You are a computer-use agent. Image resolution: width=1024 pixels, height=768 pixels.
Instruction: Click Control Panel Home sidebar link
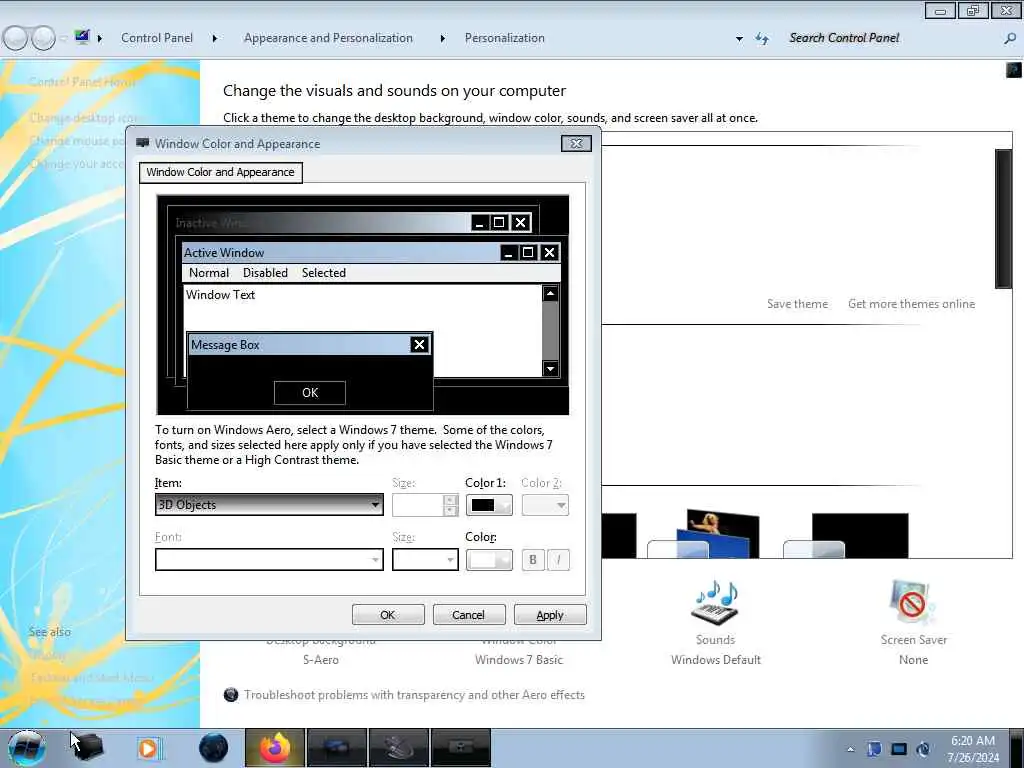[x=82, y=82]
